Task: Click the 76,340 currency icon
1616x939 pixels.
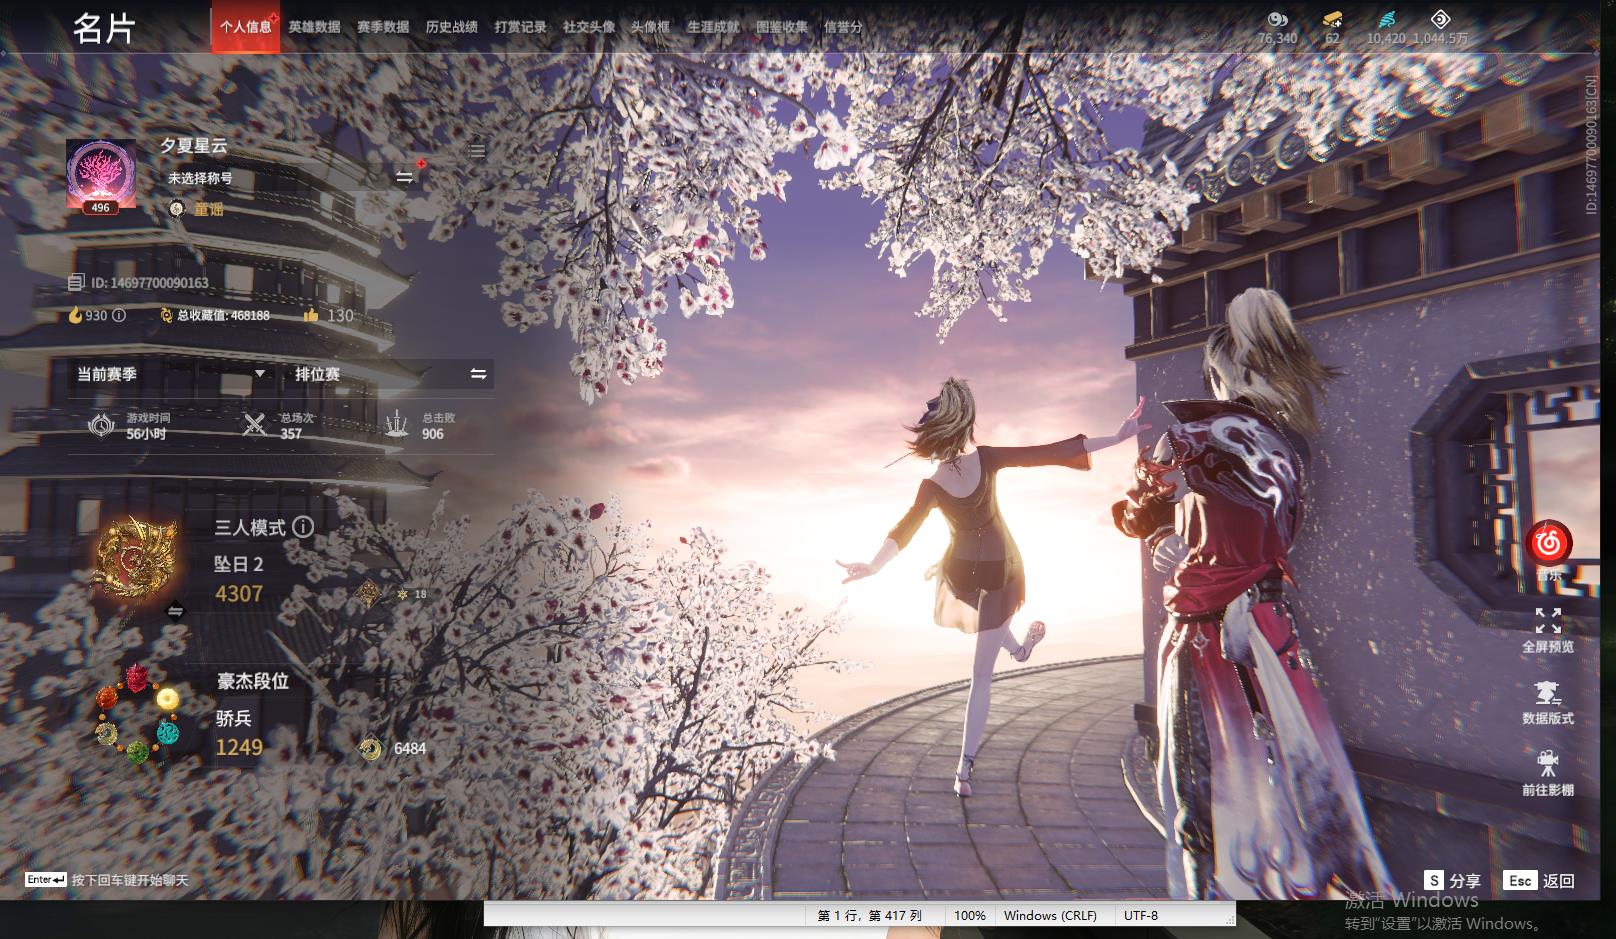Action: point(1277,19)
